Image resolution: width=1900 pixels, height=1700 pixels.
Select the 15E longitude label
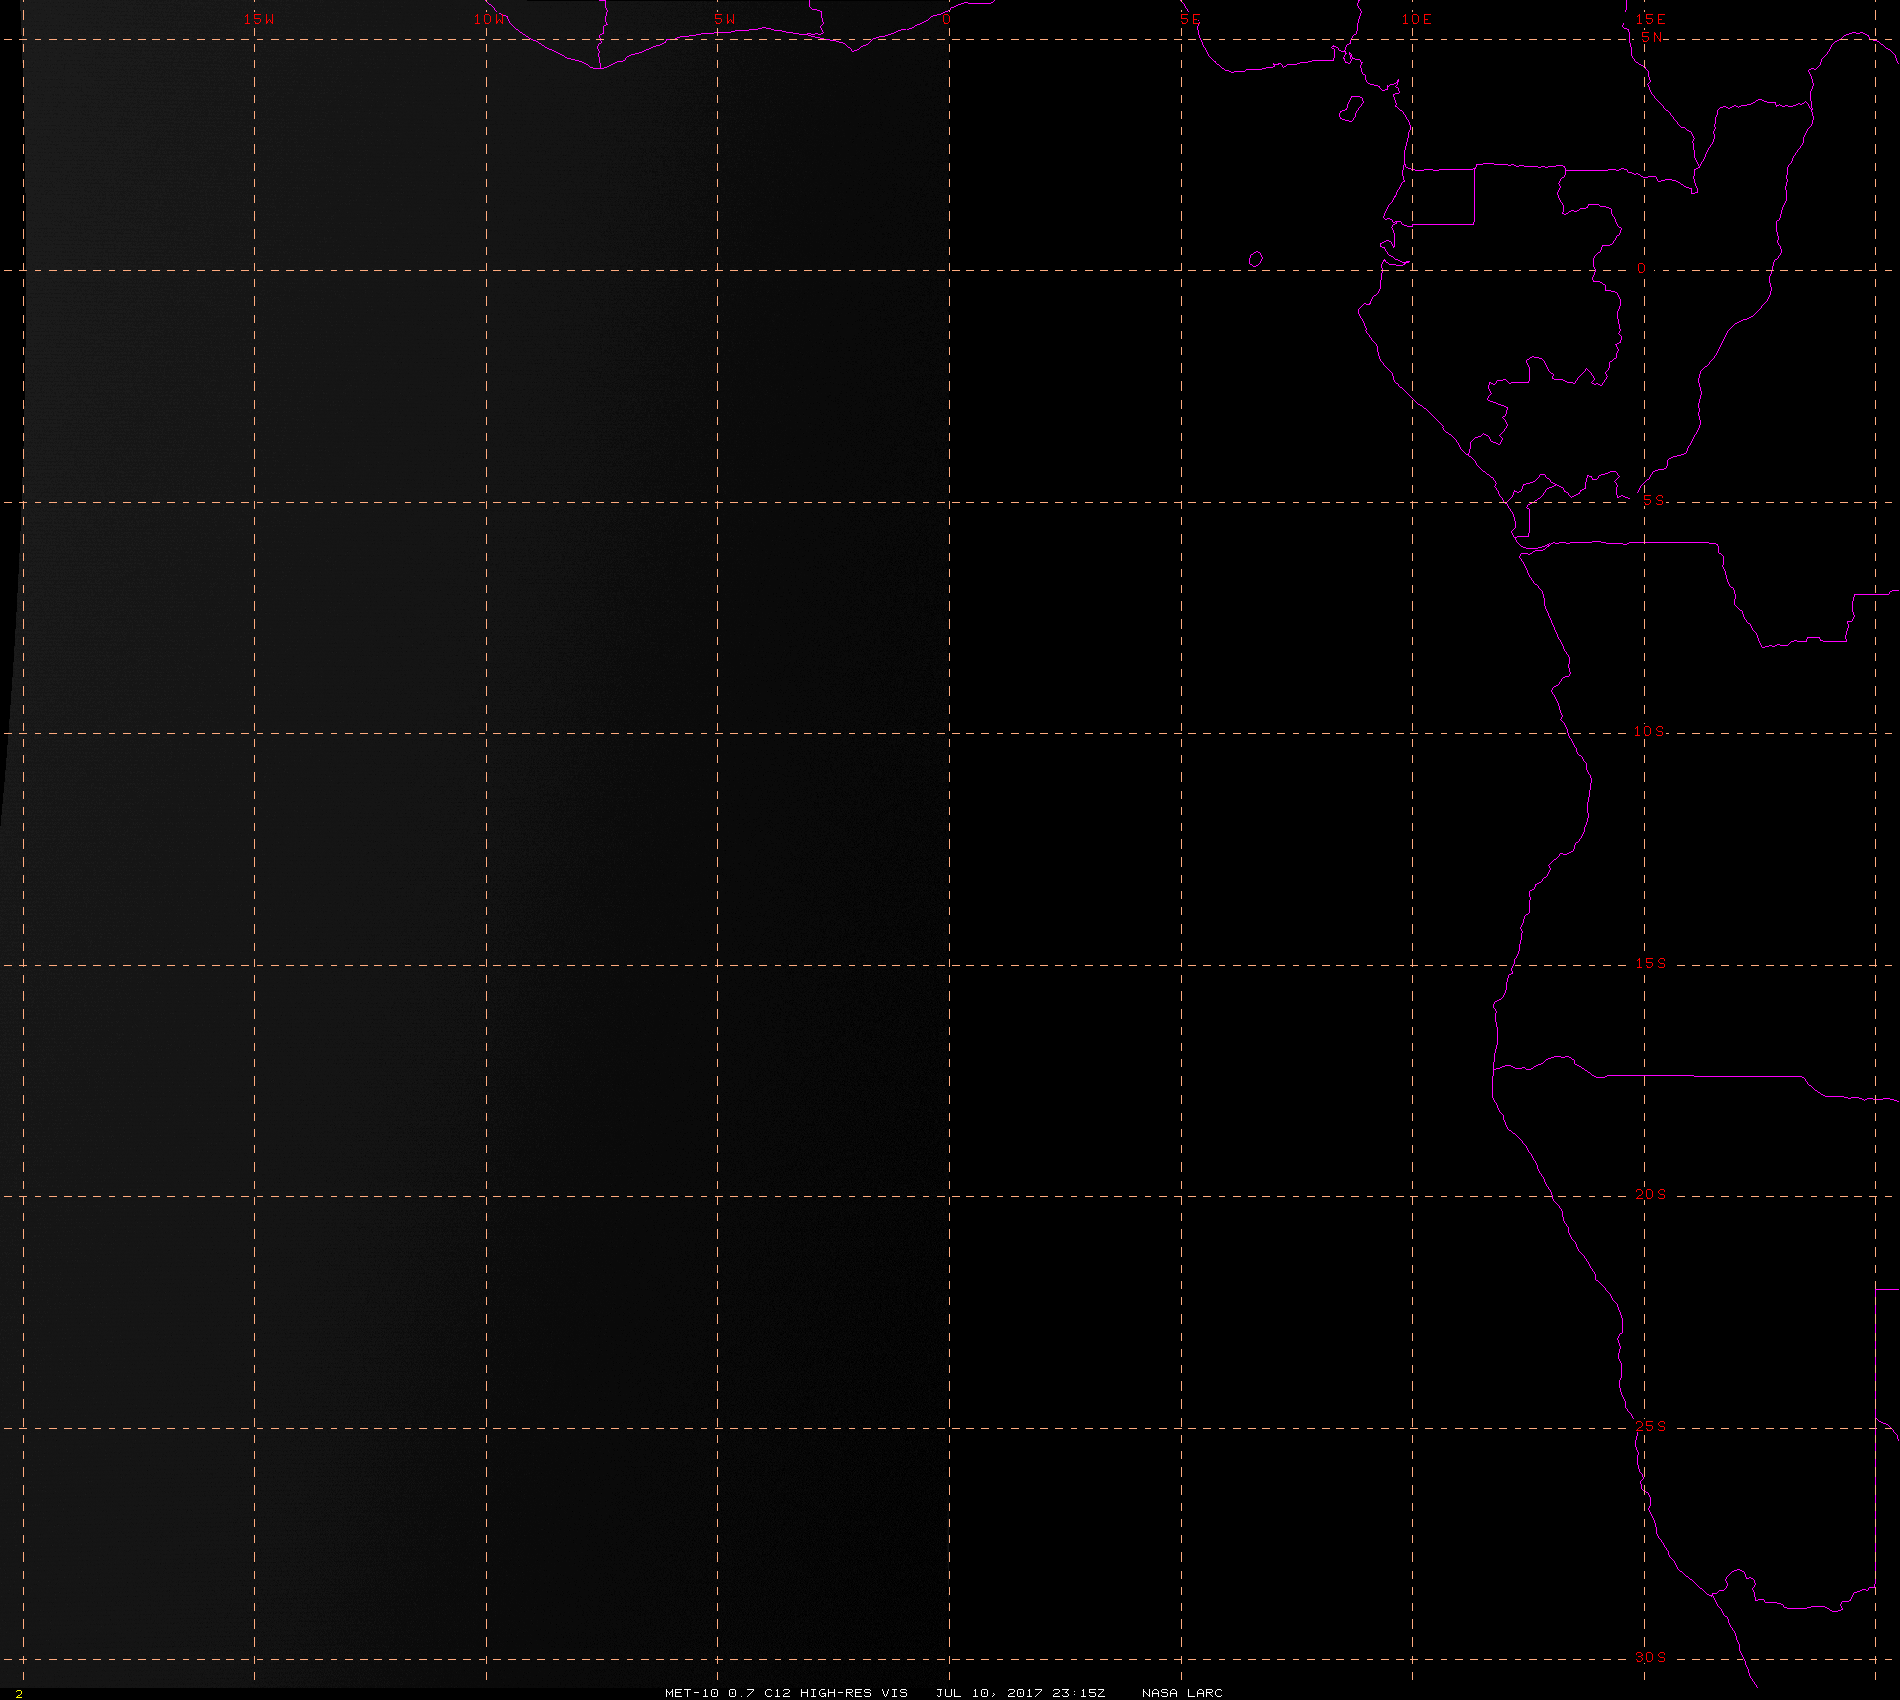click(1651, 19)
